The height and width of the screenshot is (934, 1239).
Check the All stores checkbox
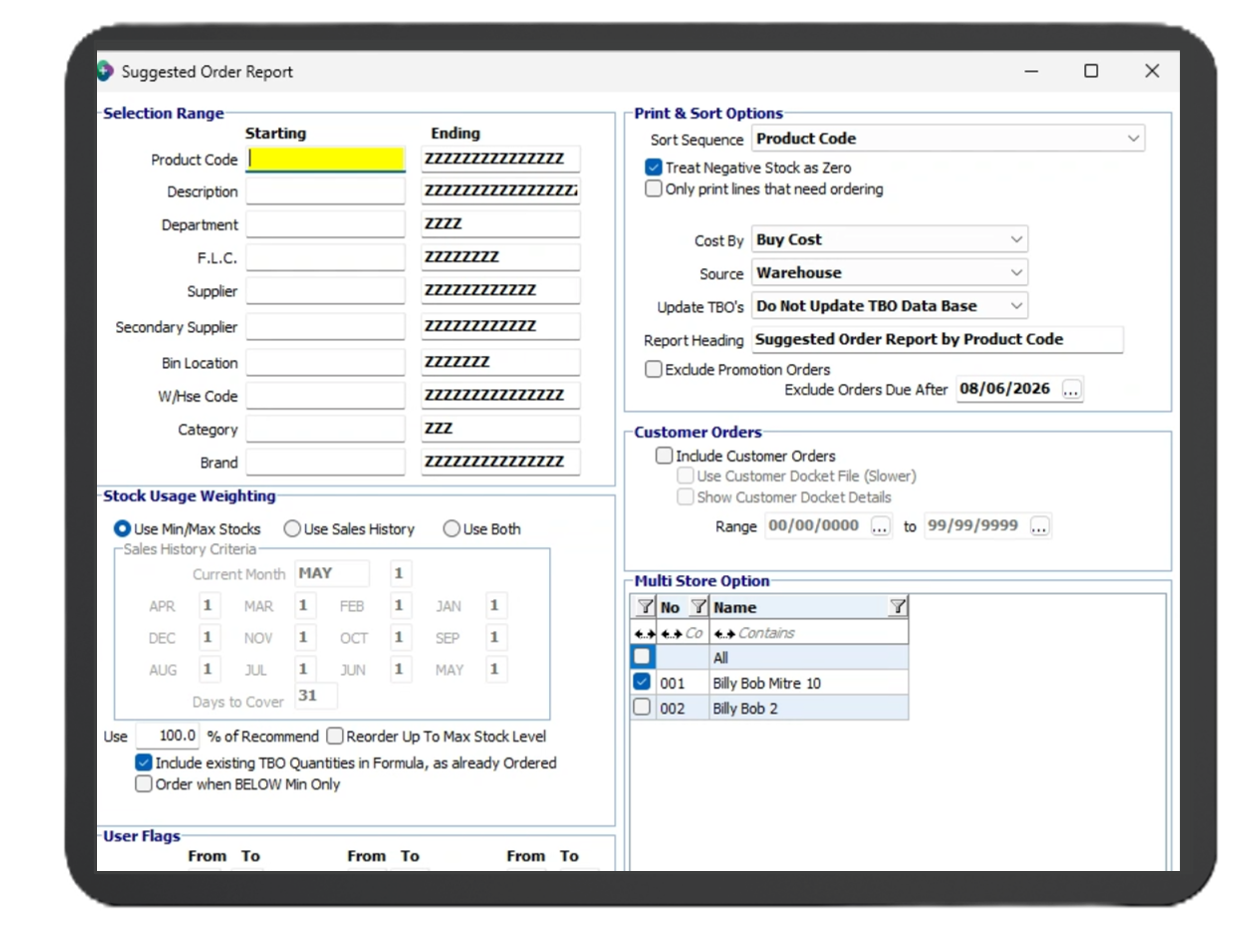[x=642, y=657]
